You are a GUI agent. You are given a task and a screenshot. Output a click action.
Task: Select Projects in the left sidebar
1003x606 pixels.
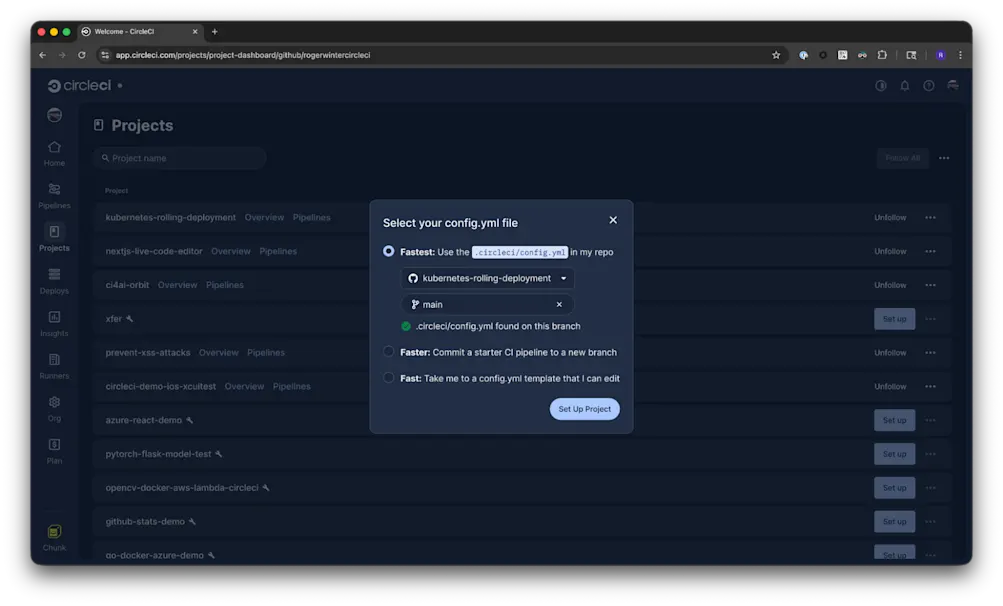(53, 240)
